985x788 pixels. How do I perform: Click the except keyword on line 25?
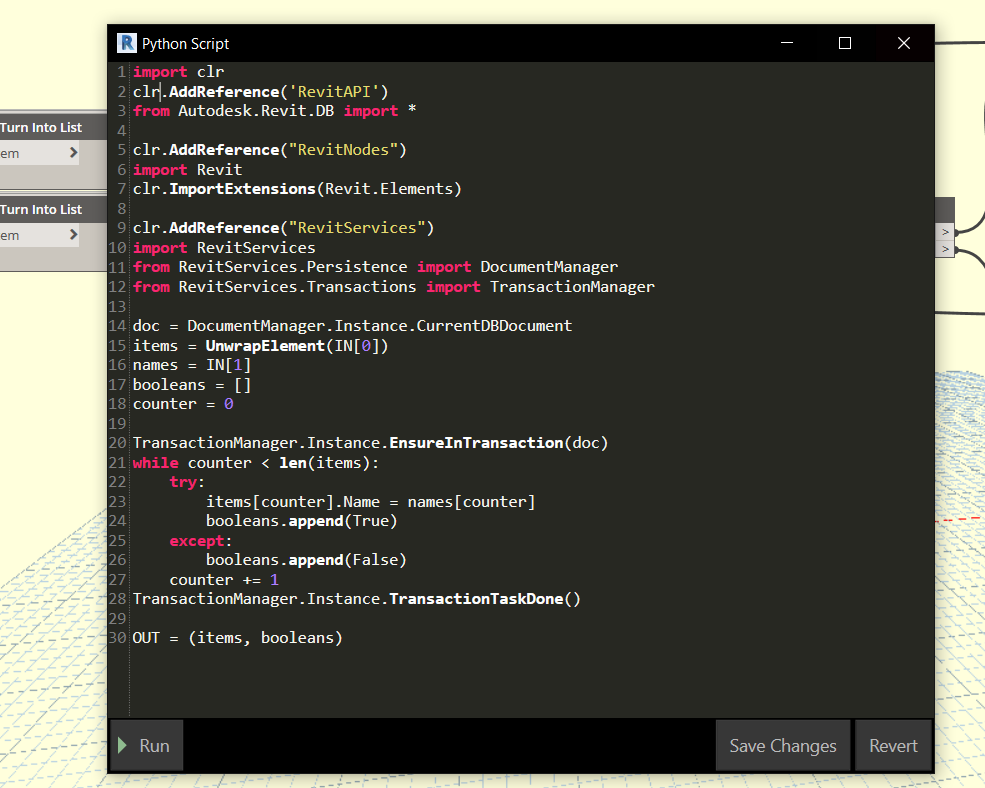[x=197, y=541]
